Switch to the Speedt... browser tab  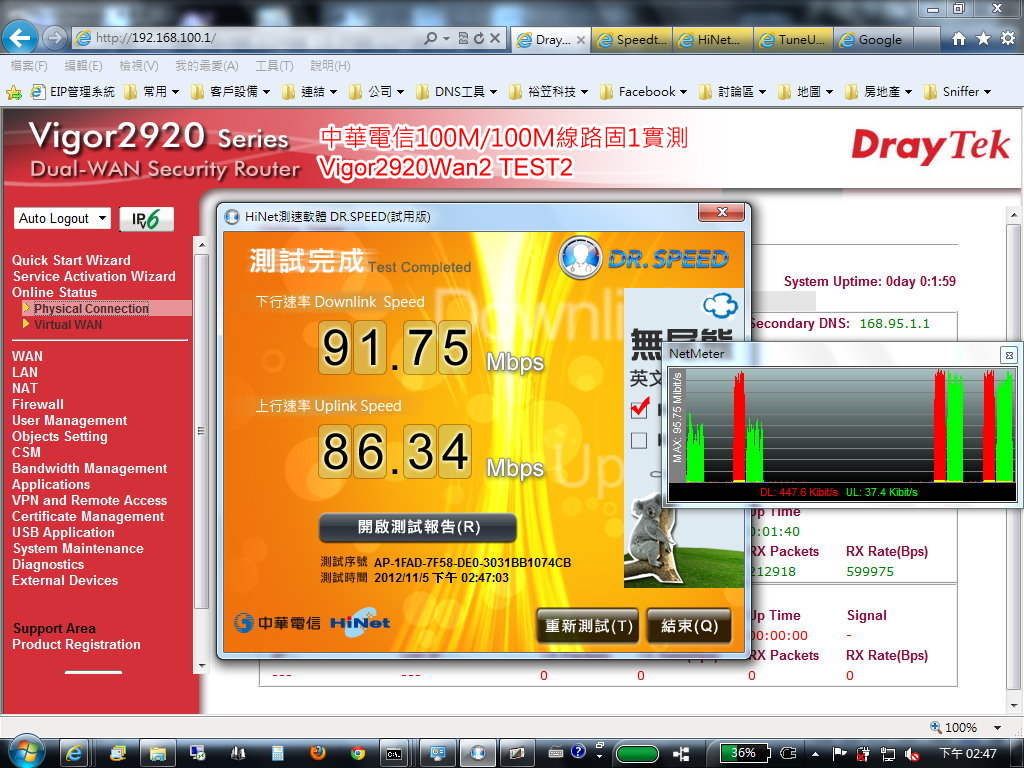(x=632, y=40)
